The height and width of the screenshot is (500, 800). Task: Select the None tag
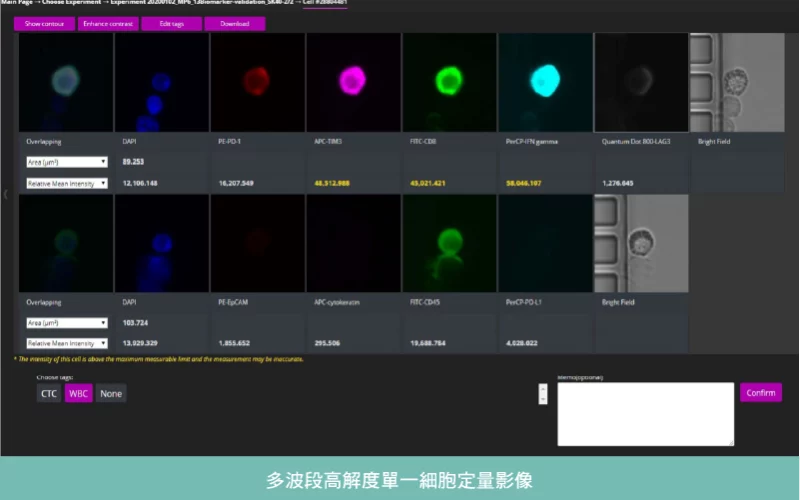[x=111, y=393]
